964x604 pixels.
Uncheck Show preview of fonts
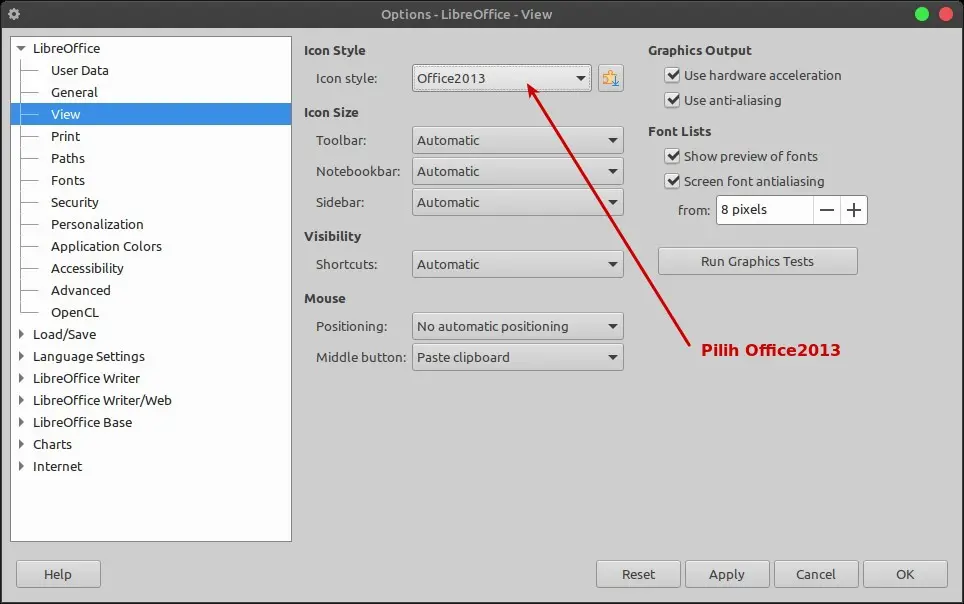coord(673,157)
